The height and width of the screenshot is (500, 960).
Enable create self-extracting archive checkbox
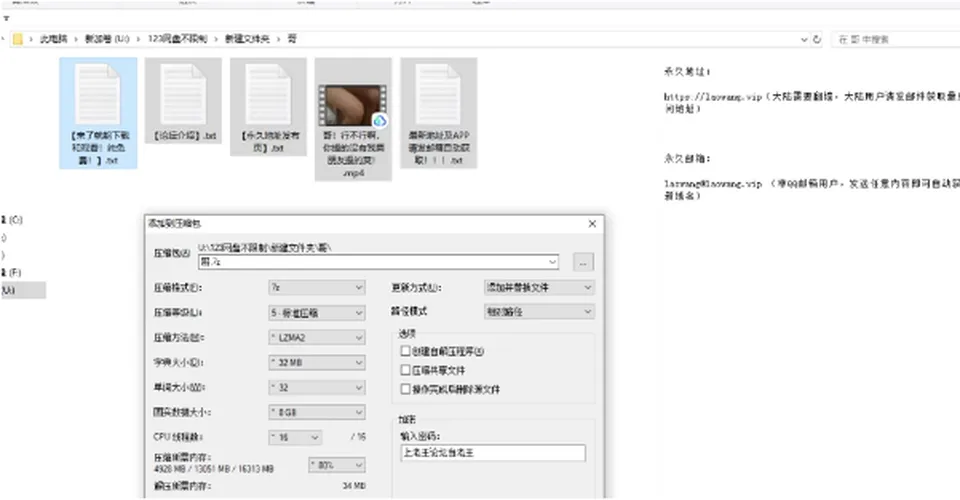point(405,351)
